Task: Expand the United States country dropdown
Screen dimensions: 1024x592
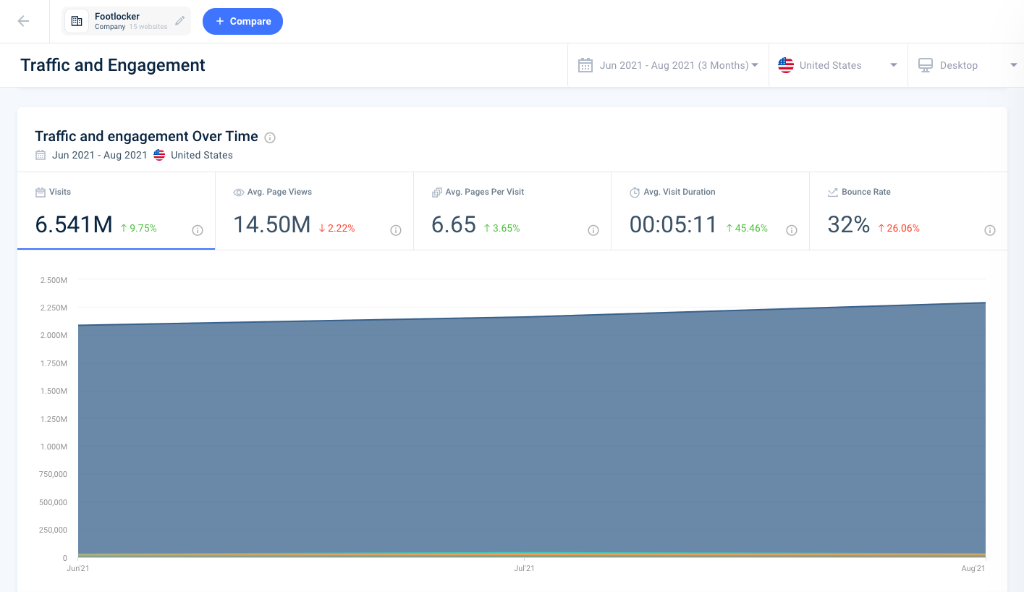Action: click(x=838, y=65)
